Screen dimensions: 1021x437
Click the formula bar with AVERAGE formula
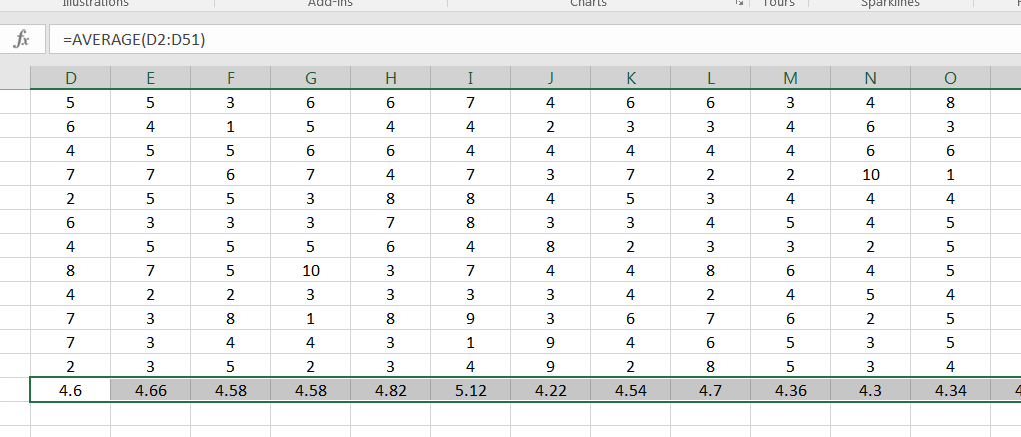pos(500,40)
